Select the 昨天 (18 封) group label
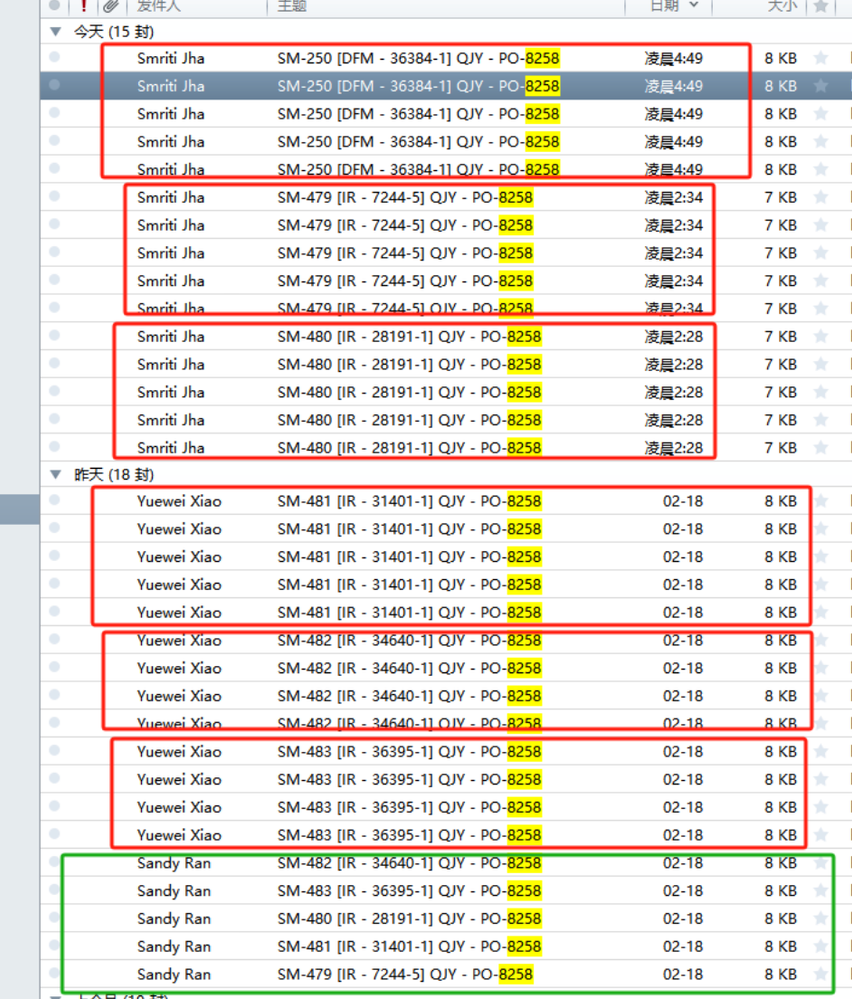 (113, 475)
